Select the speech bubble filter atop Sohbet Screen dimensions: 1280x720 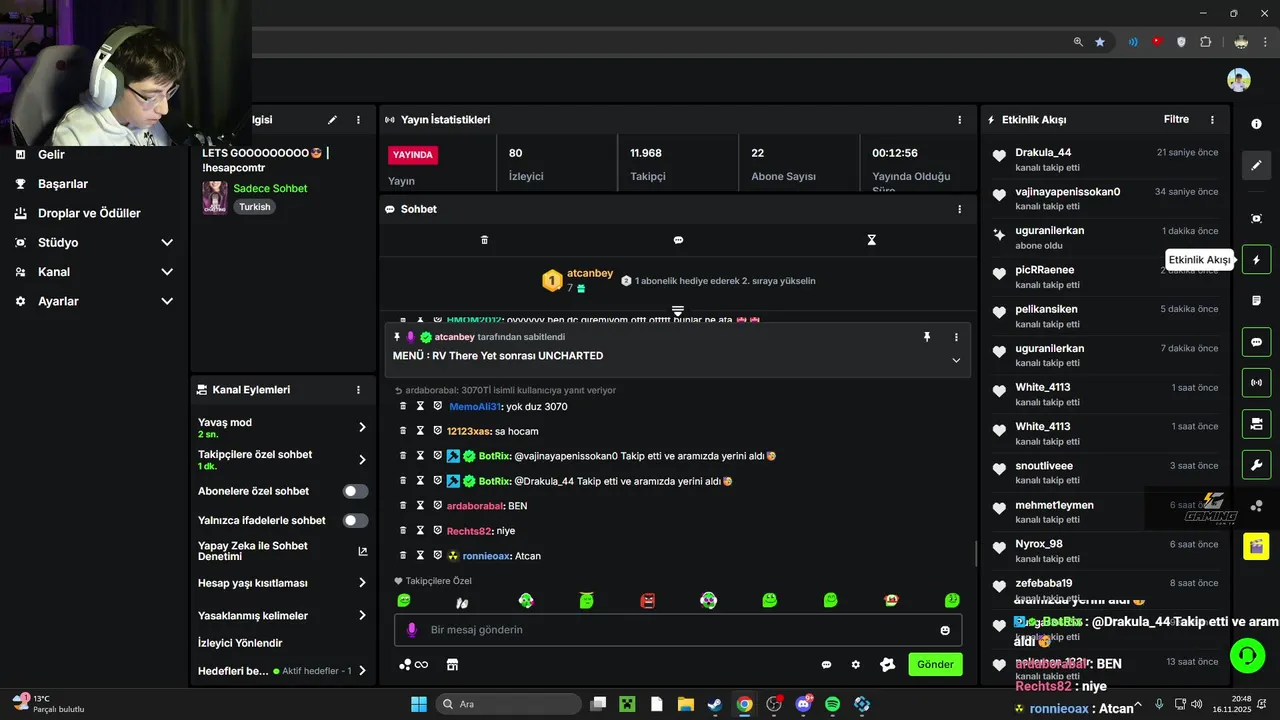tap(678, 240)
